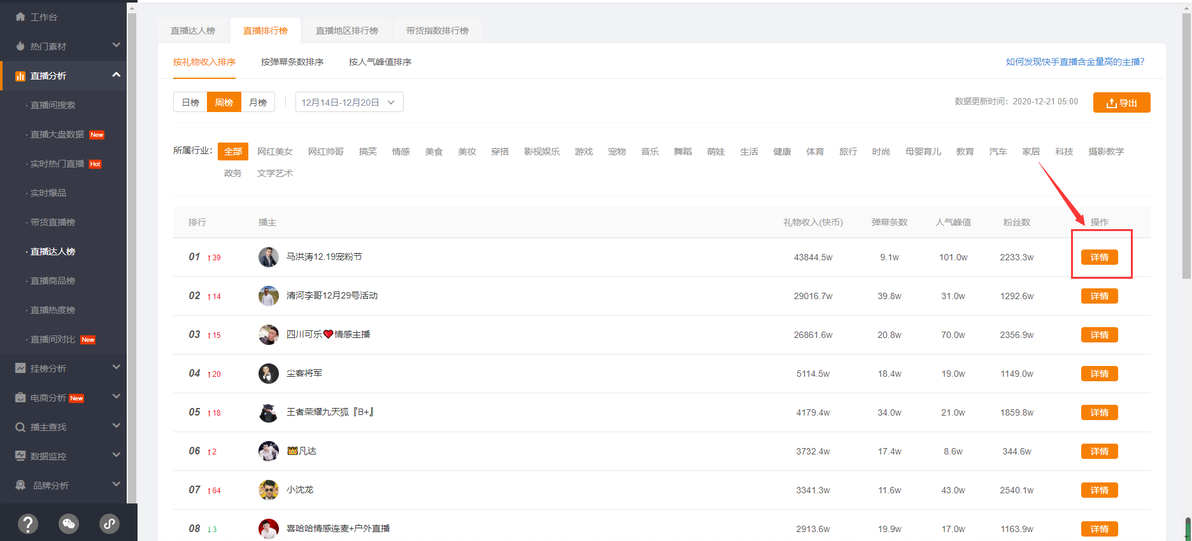Expand the 挂榜分析 sidebar menu
This screenshot has width=1192, height=541.
[x=116, y=368]
